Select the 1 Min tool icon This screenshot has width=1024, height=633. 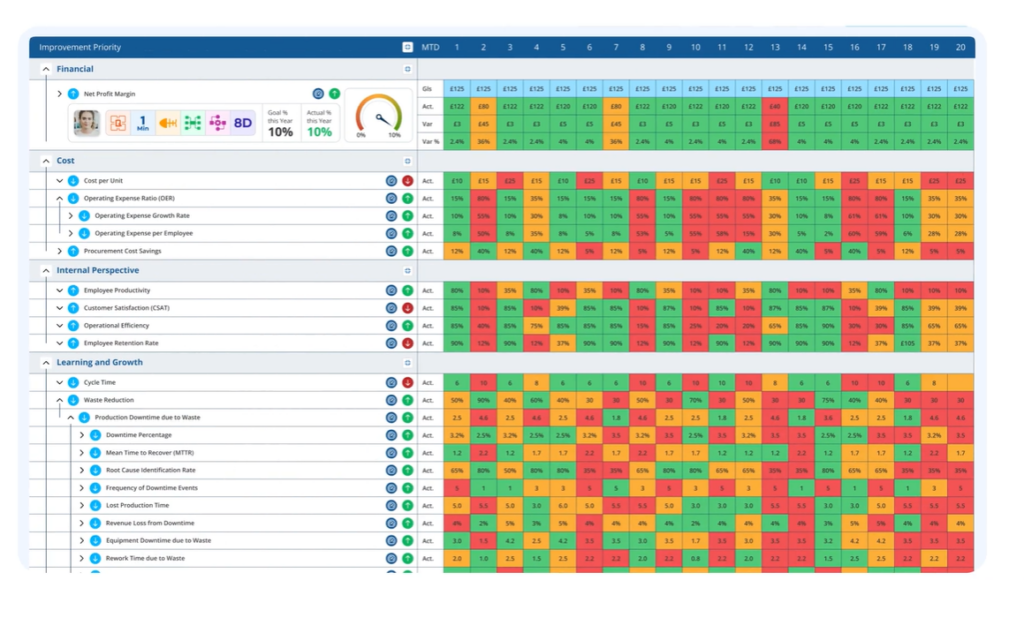(142, 122)
